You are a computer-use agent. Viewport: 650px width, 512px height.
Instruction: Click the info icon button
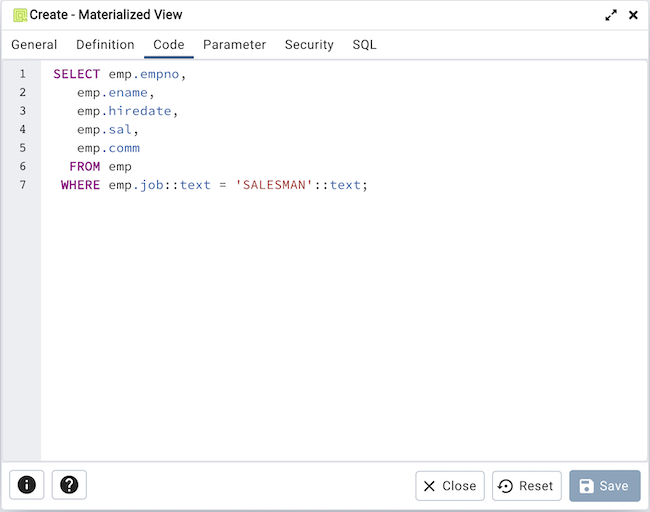(x=27, y=485)
